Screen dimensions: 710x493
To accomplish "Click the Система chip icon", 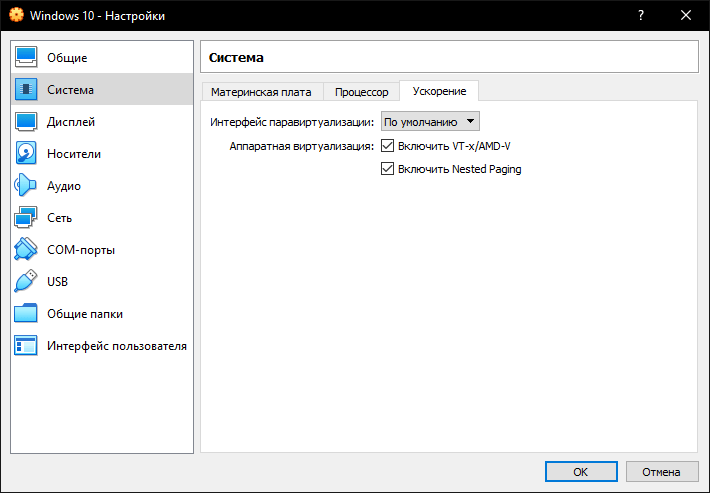I will pyautogui.click(x=26, y=89).
